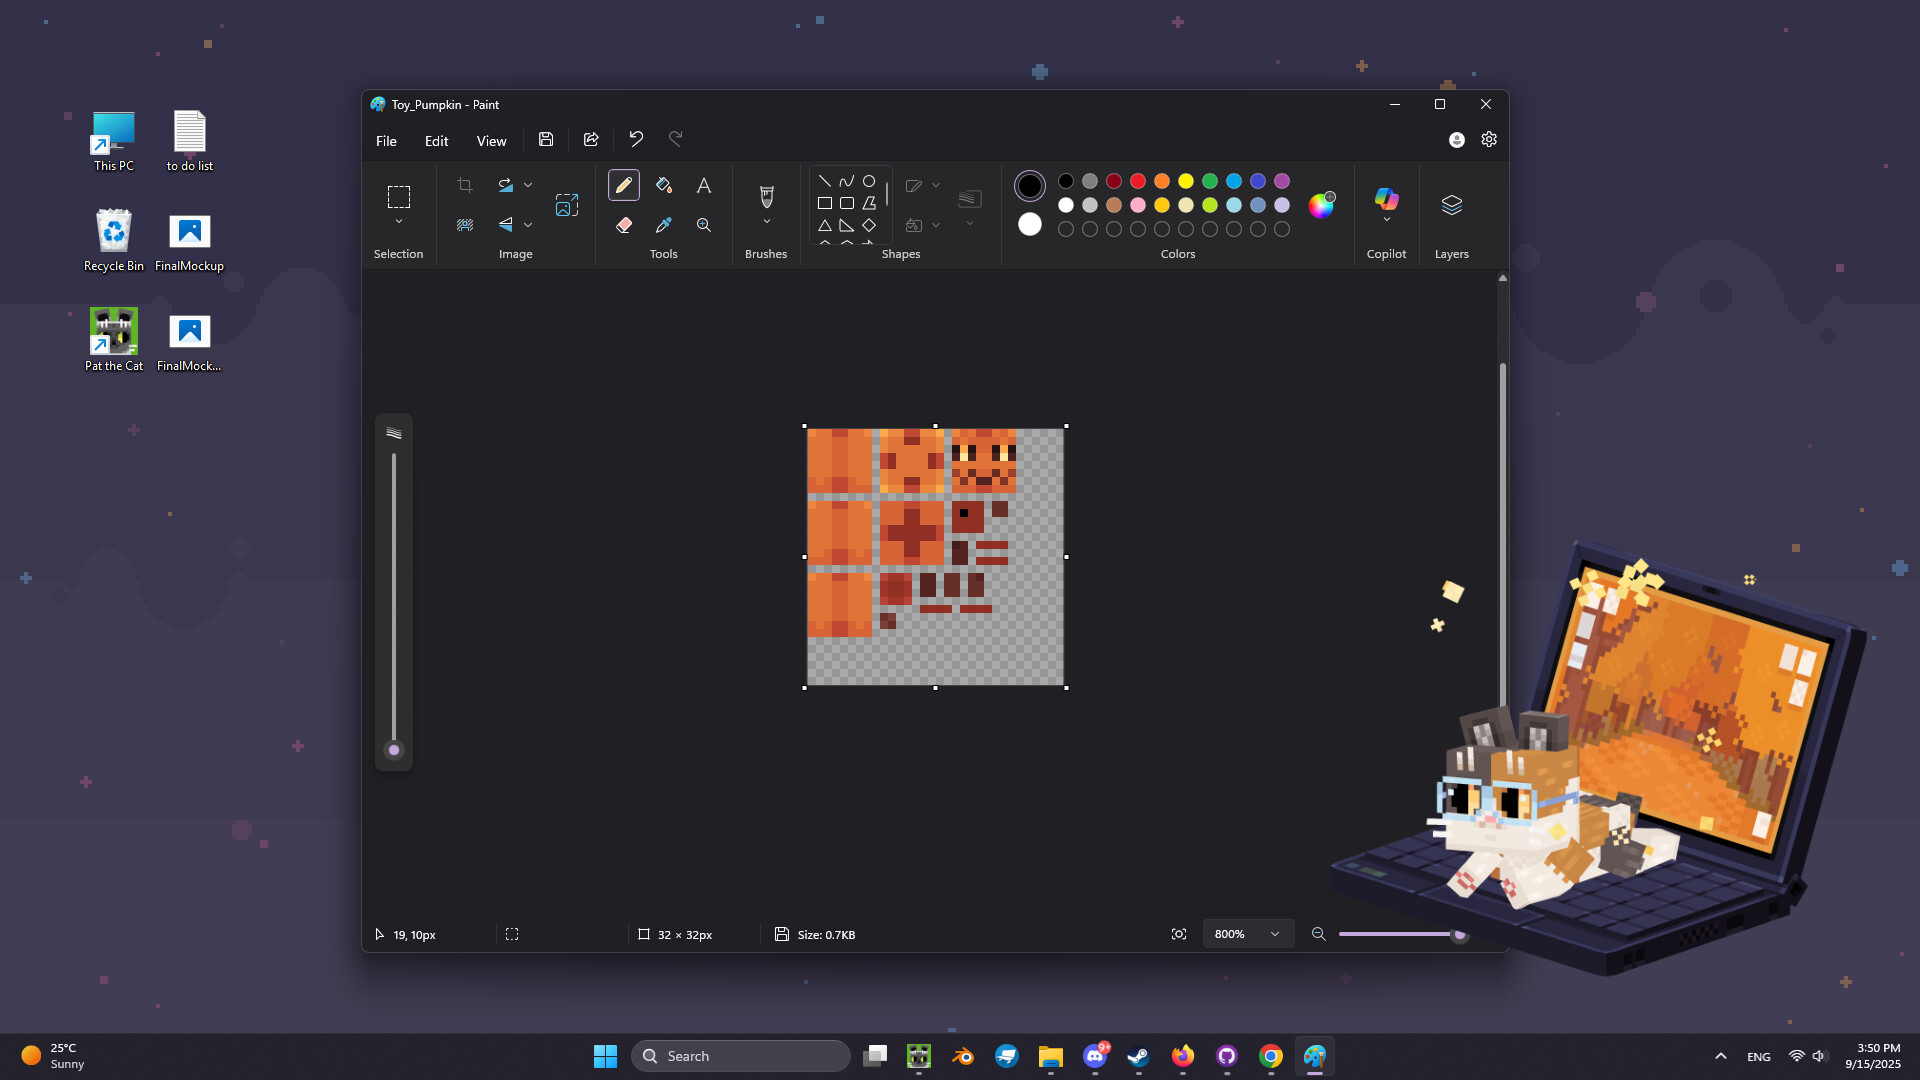Select the Oval shape

(868, 180)
